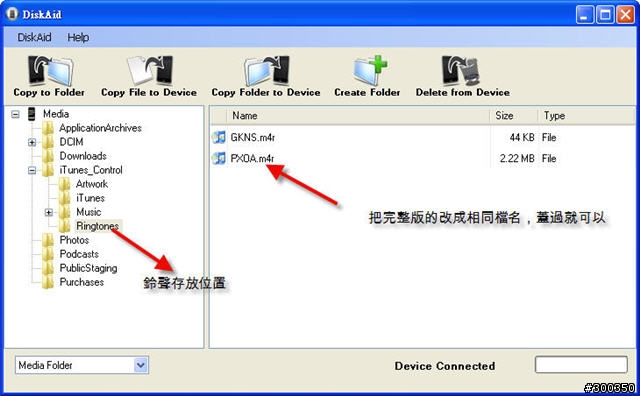
Task: Click the folder icon beside Downloads
Action: coord(48,156)
